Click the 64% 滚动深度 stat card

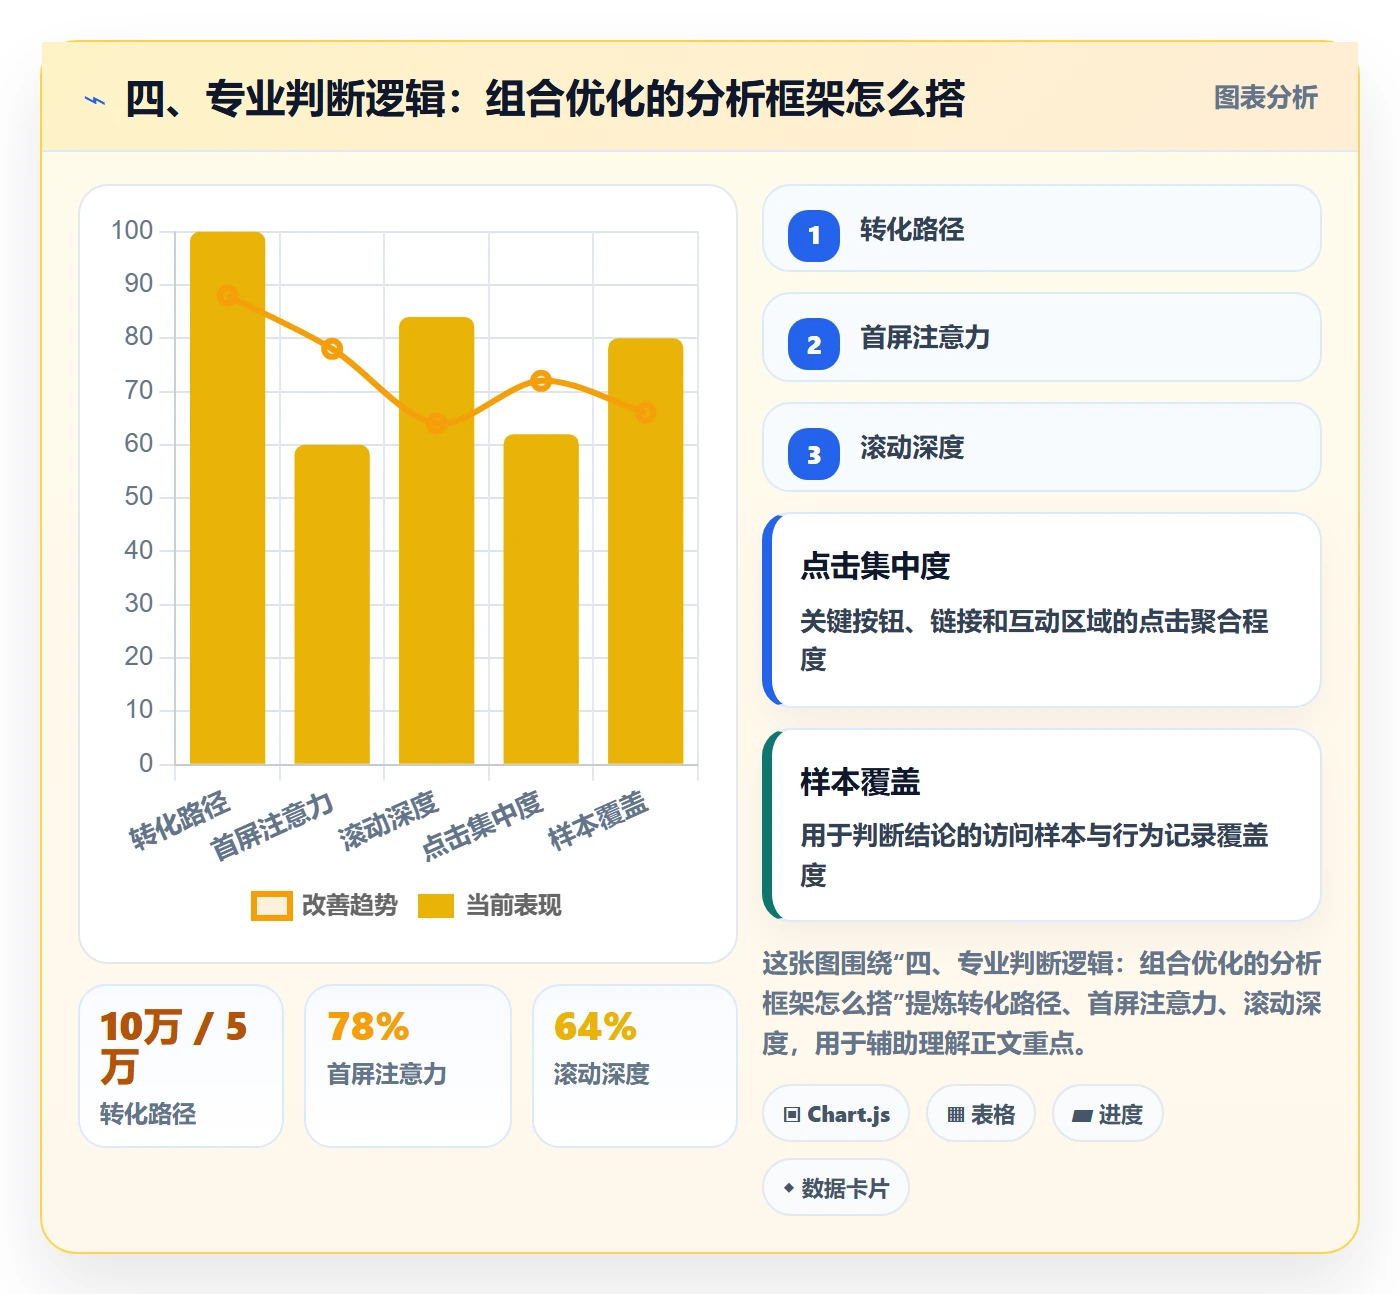coord(635,1066)
